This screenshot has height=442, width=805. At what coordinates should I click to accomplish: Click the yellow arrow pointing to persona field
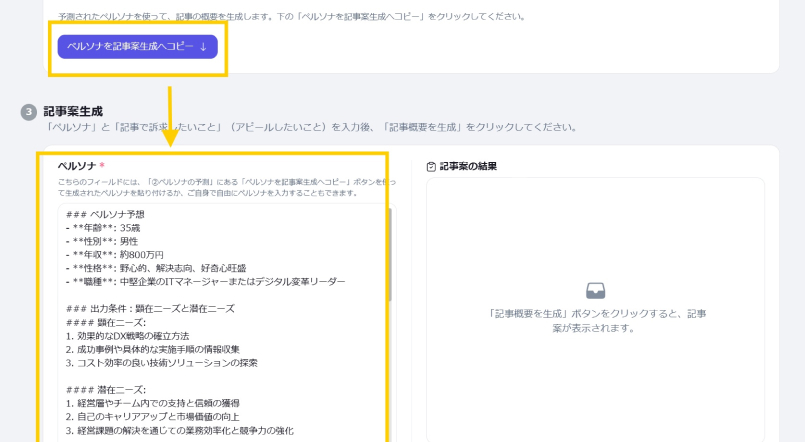(x=170, y=118)
